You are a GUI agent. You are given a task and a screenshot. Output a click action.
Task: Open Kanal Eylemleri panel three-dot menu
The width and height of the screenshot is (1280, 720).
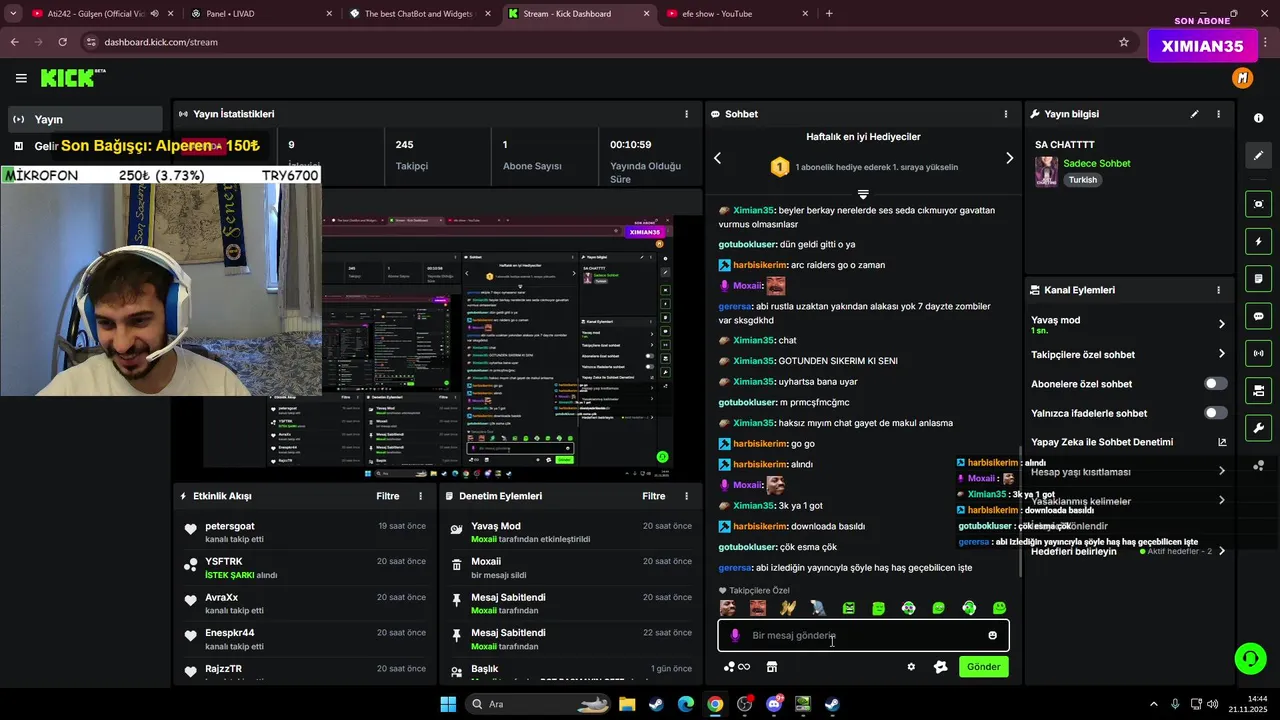point(1218,290)
